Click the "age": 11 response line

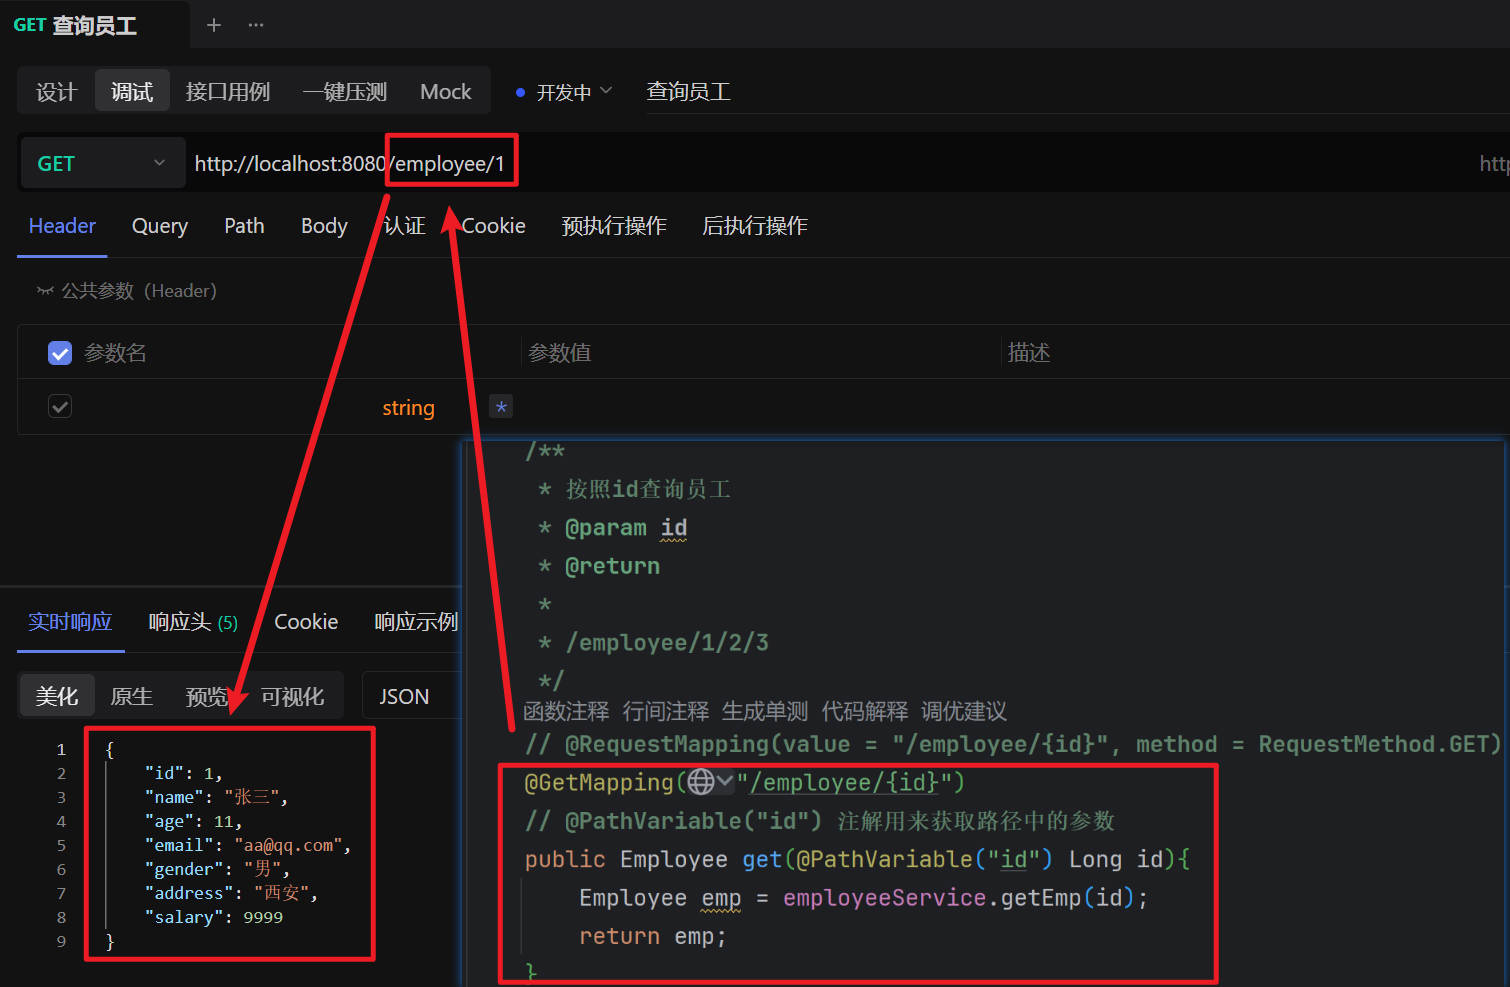click(x=193, y=821)
